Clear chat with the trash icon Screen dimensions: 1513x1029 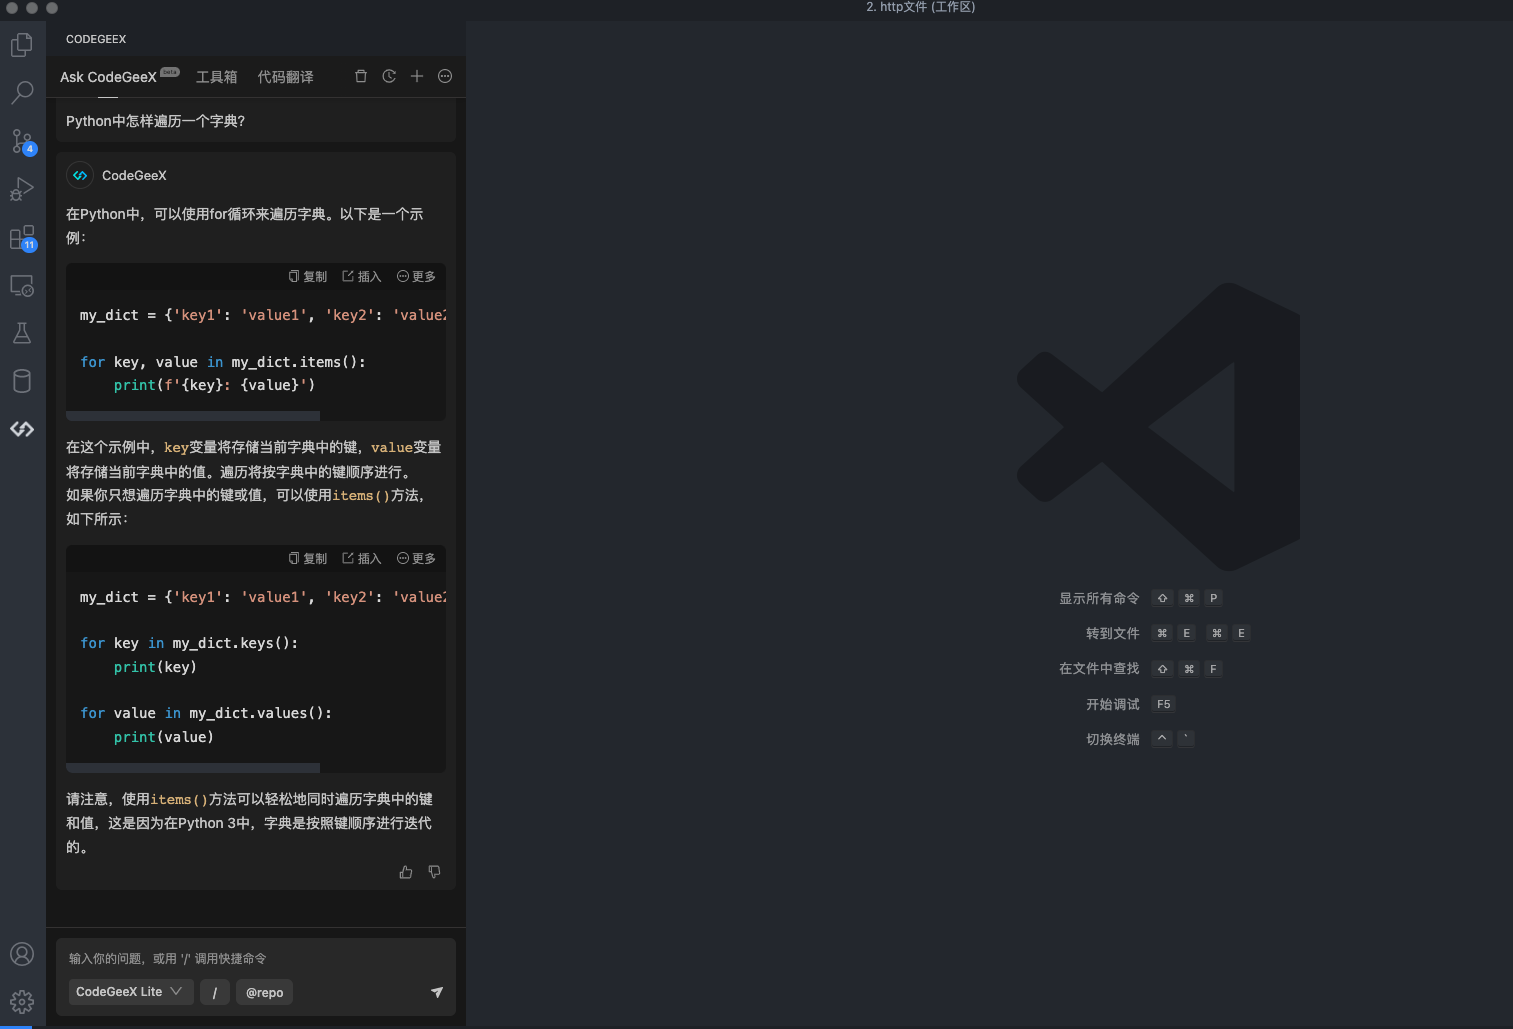(361, 76)
